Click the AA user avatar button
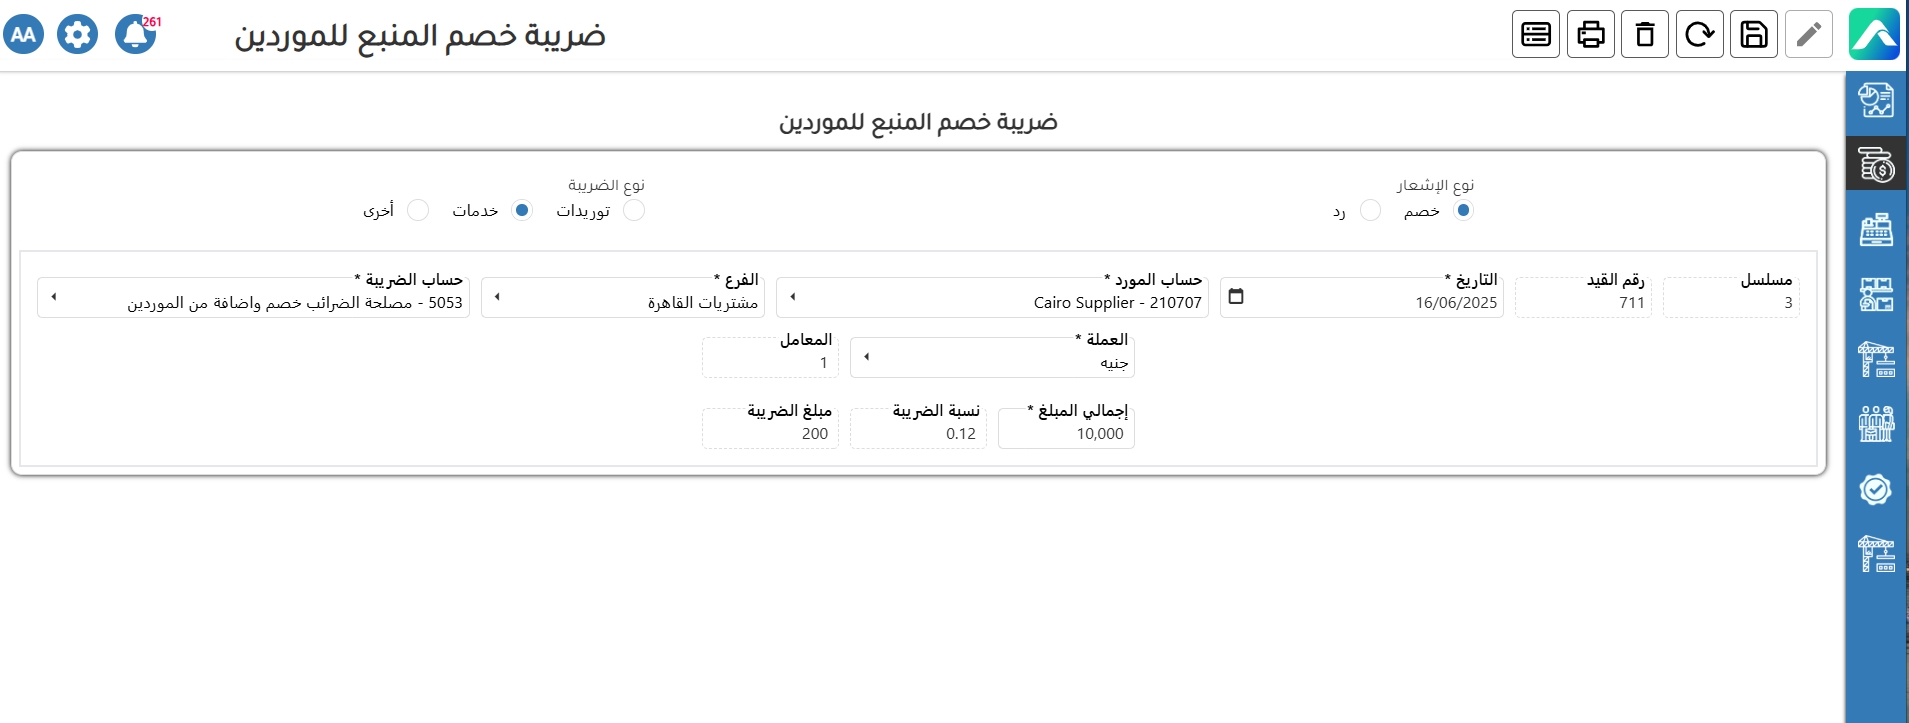Screen dimensions: 1909x723 (x=24, y=35)
